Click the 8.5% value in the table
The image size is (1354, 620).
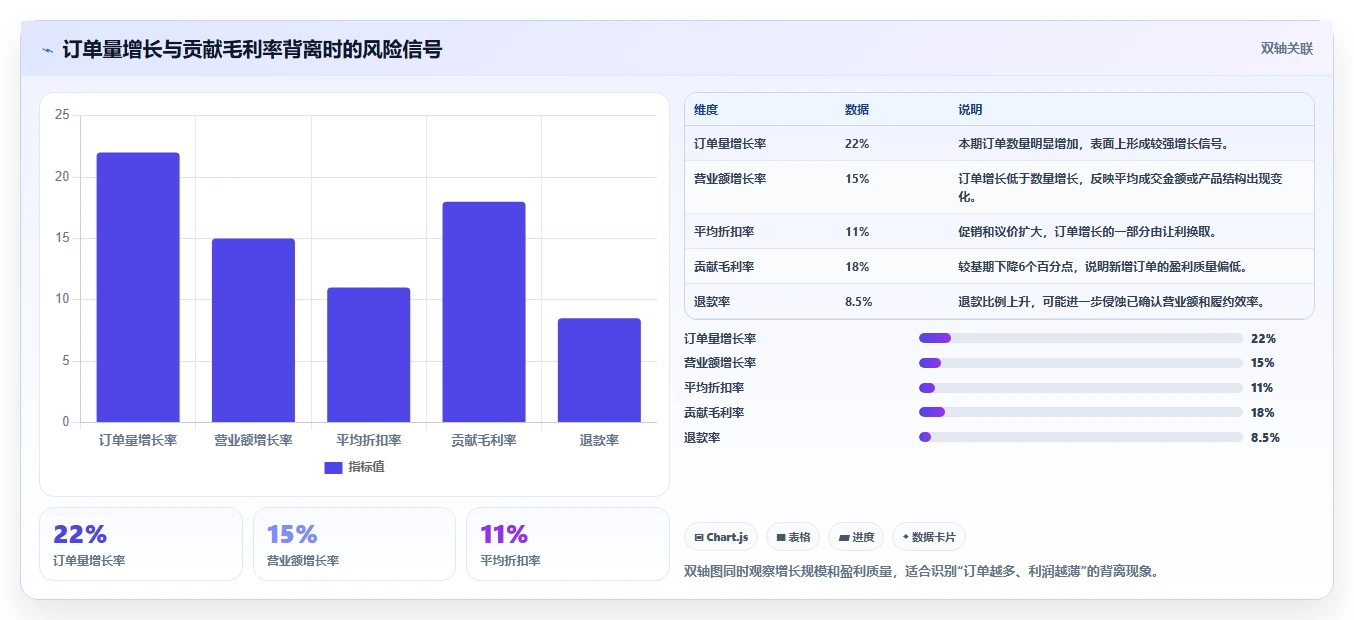(x=859, y=301)
